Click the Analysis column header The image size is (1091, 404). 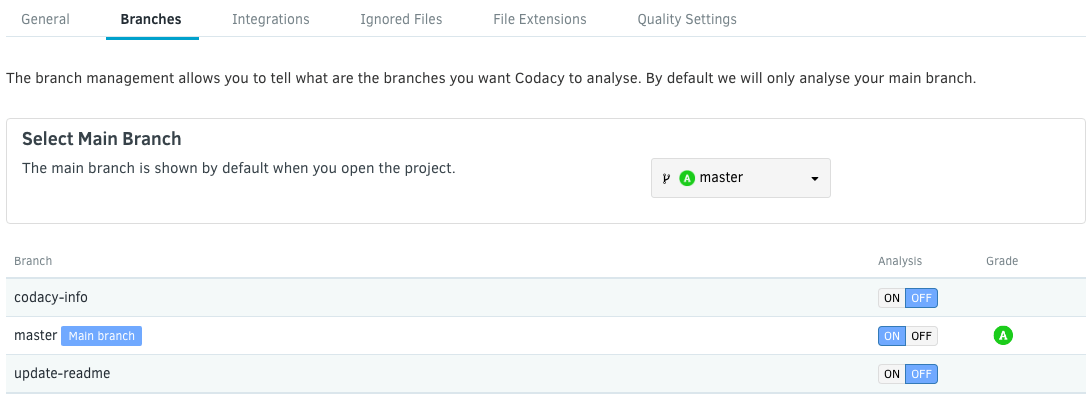coord(900,261)
